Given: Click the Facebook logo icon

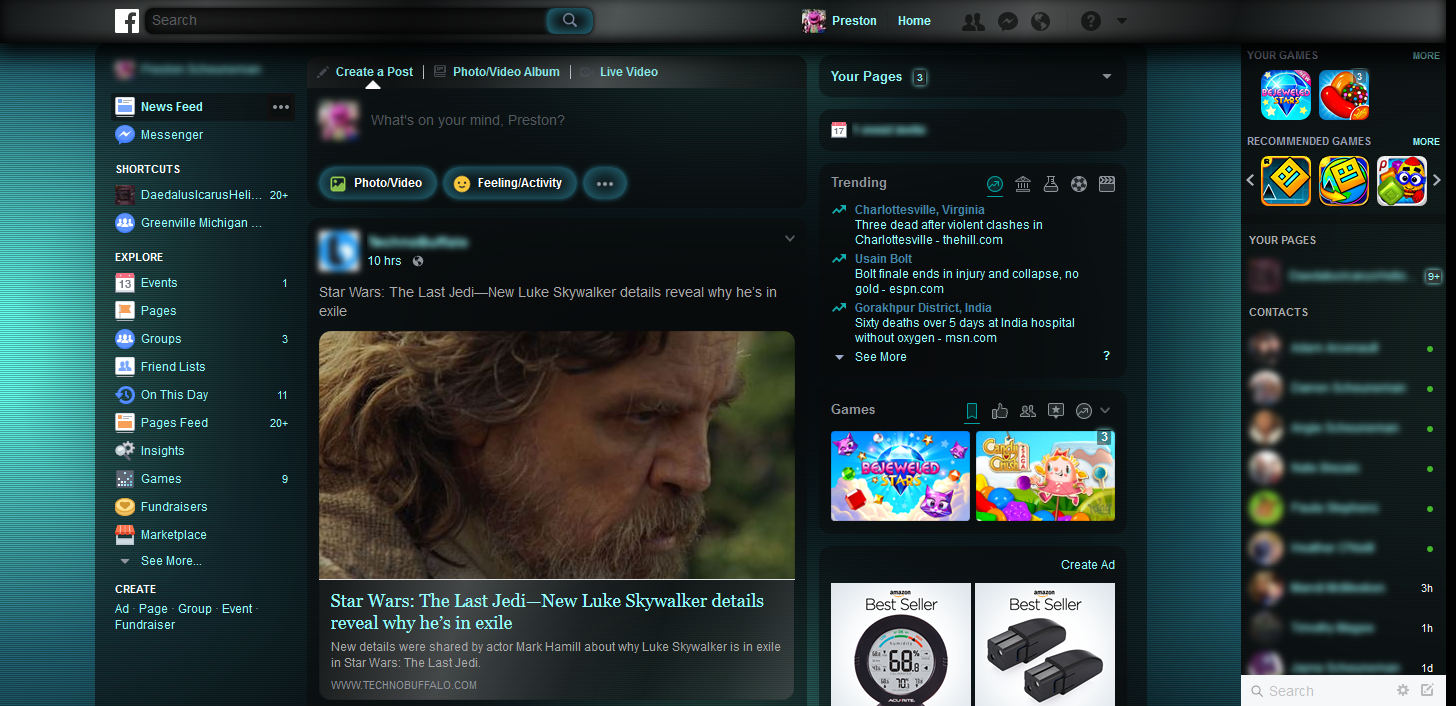Looking at the screenshot, I should pos(126,20).
